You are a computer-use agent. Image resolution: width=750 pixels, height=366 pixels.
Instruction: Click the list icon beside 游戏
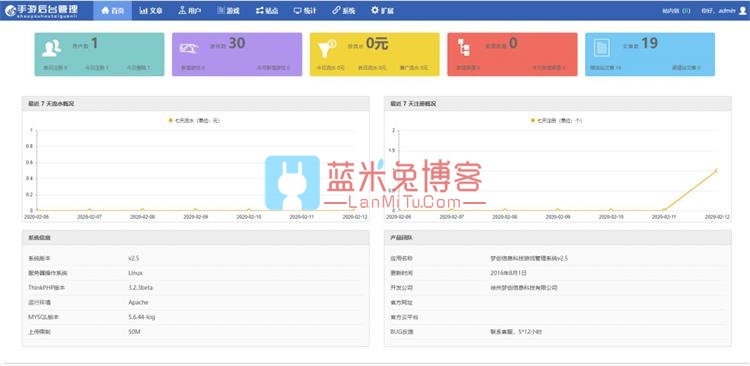(x=221, y=10)
